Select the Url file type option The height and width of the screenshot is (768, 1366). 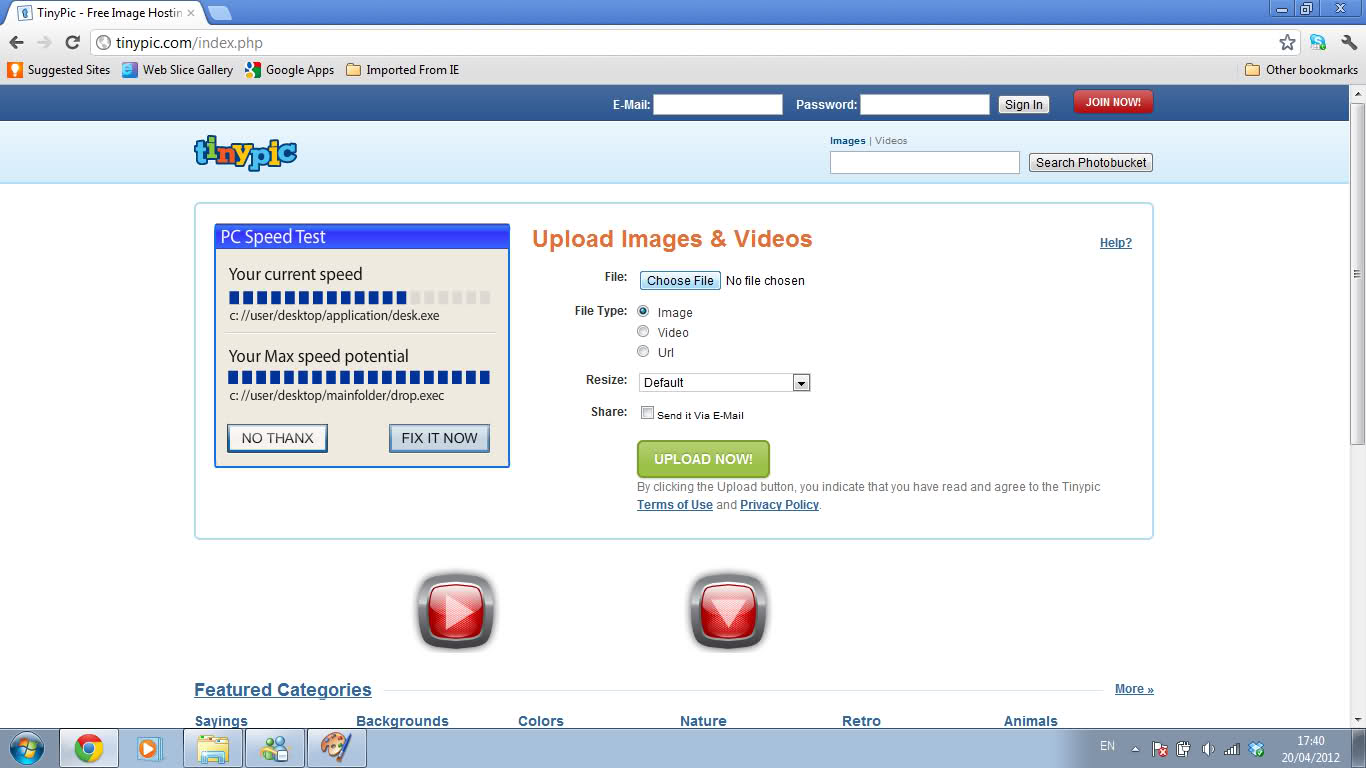643,352
